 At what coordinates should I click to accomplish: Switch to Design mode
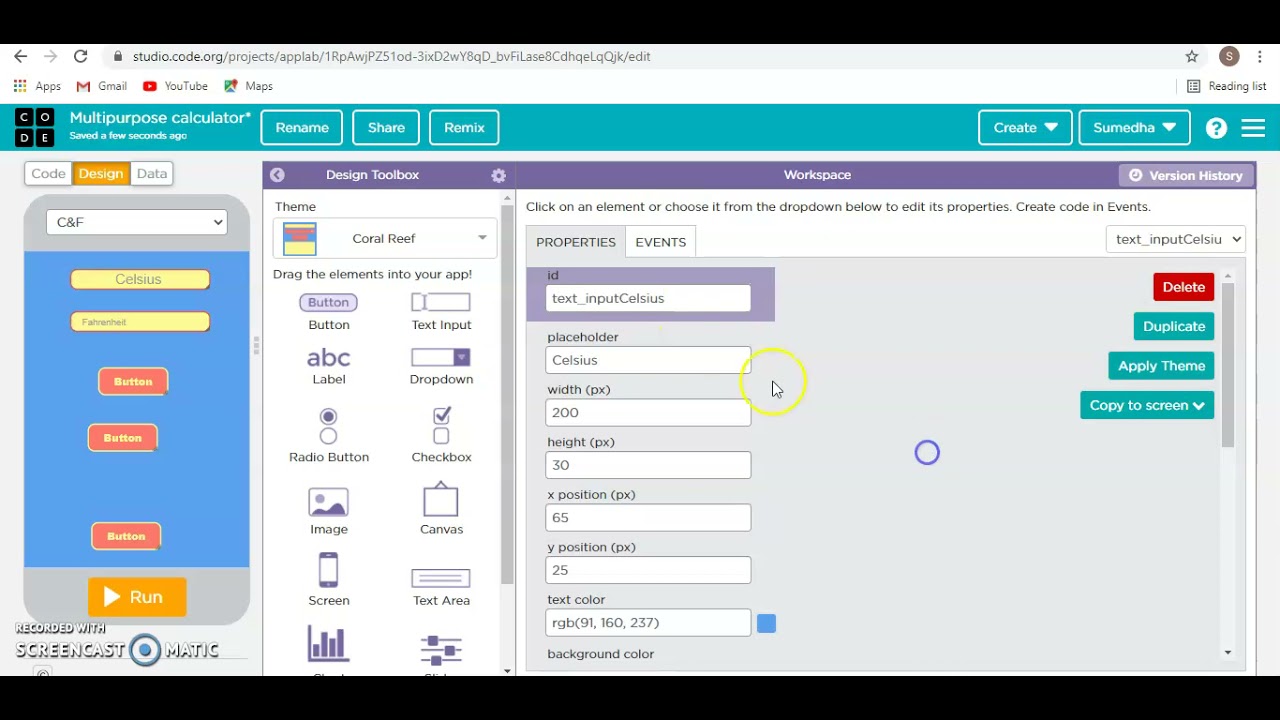[101, 173]
